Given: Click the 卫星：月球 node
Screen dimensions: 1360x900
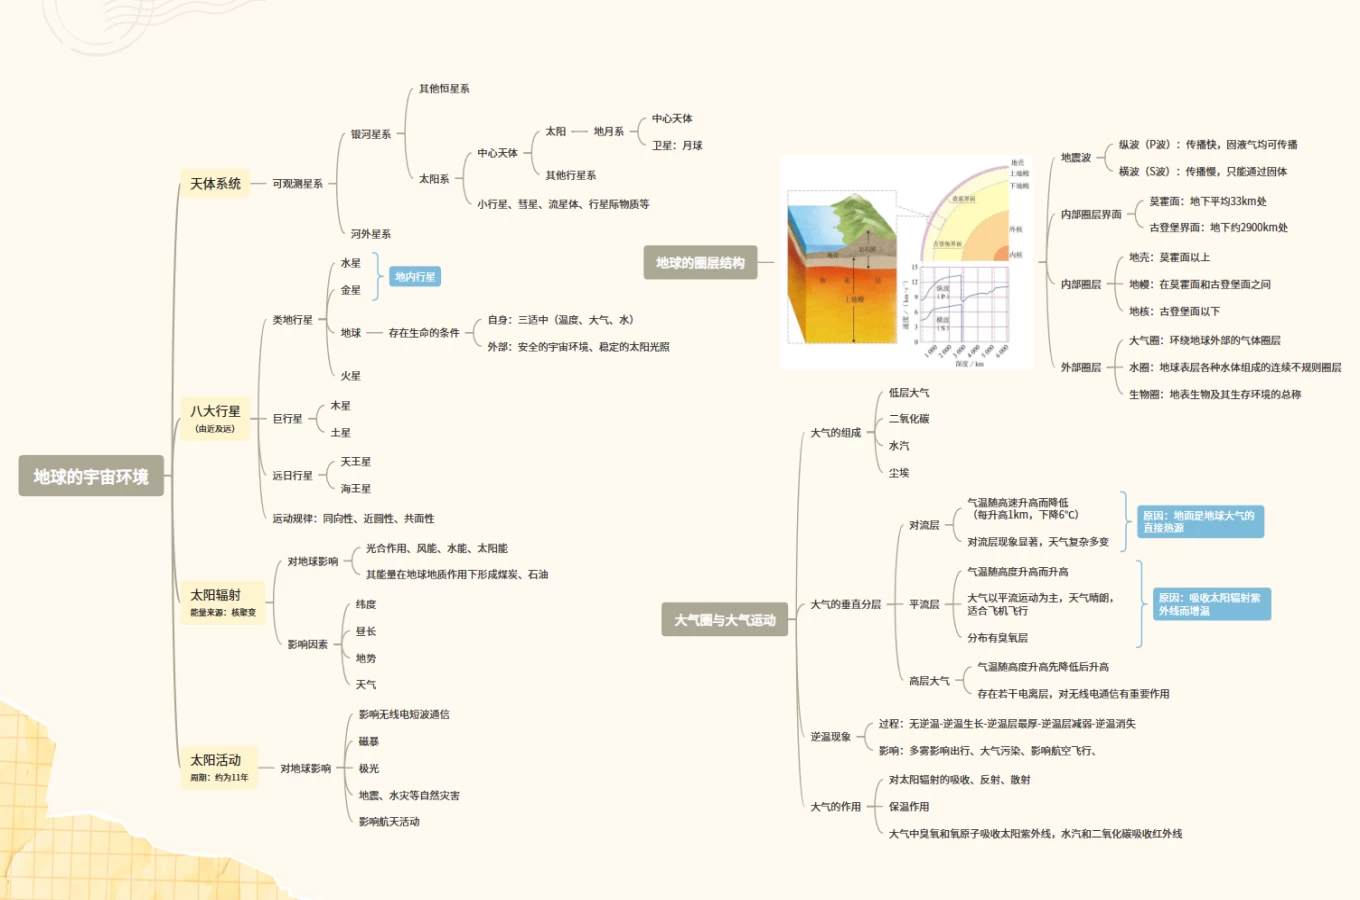Looking at the screenshot, I should (x=677, y=145).
